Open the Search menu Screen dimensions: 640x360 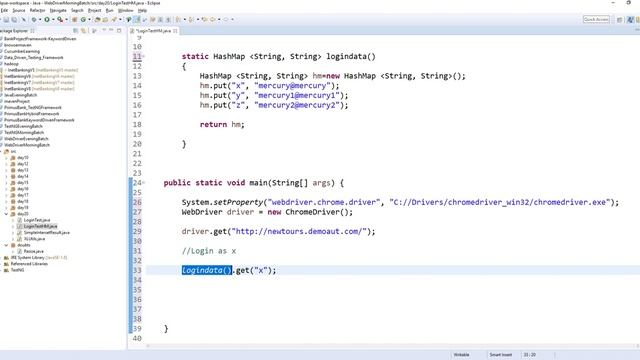pos(77,10)
